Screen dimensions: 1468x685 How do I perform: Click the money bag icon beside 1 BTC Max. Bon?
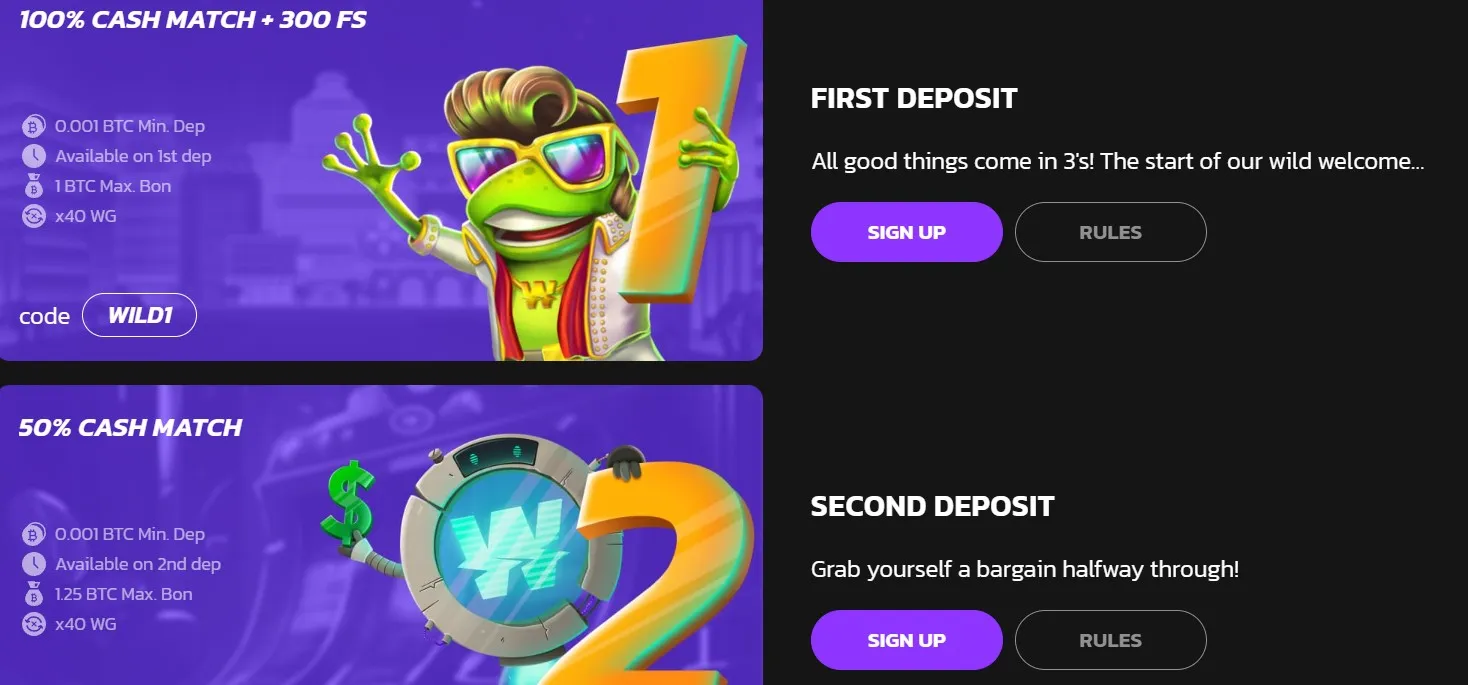[x=34, y=186]
